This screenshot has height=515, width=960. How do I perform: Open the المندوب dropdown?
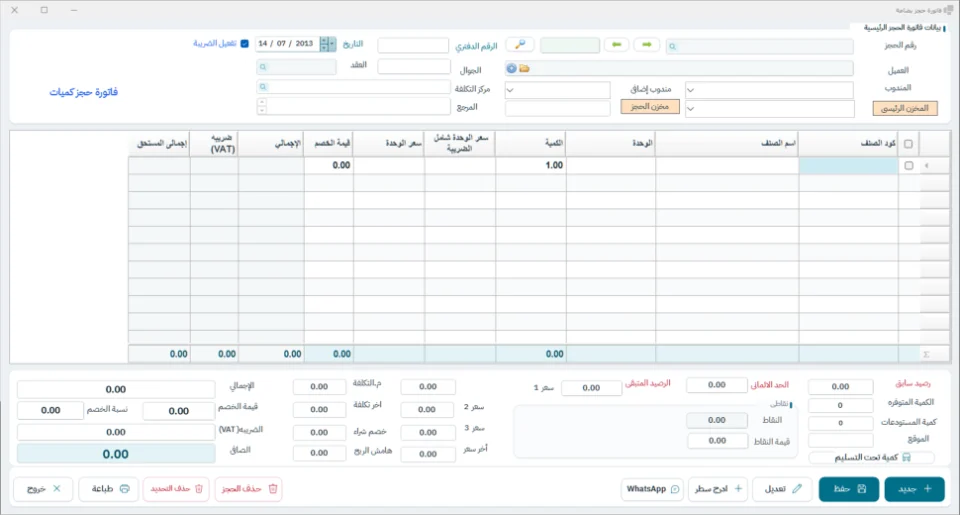[769, 89]
